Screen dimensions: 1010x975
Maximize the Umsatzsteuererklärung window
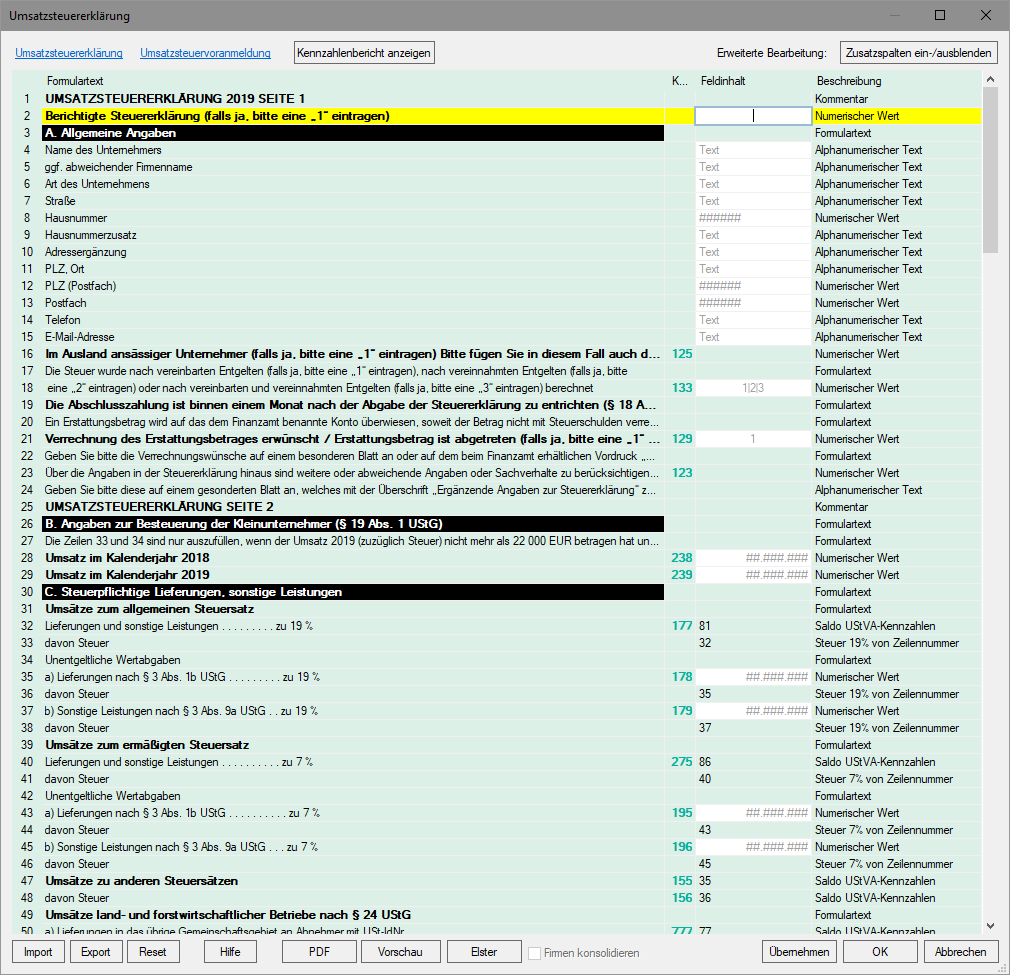click(940, 15)
